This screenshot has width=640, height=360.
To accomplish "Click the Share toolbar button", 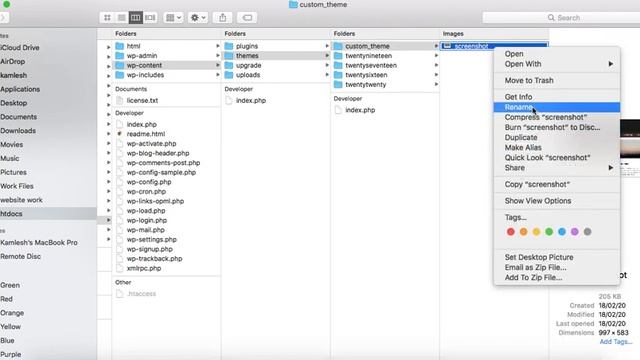I will pos(222,18).
